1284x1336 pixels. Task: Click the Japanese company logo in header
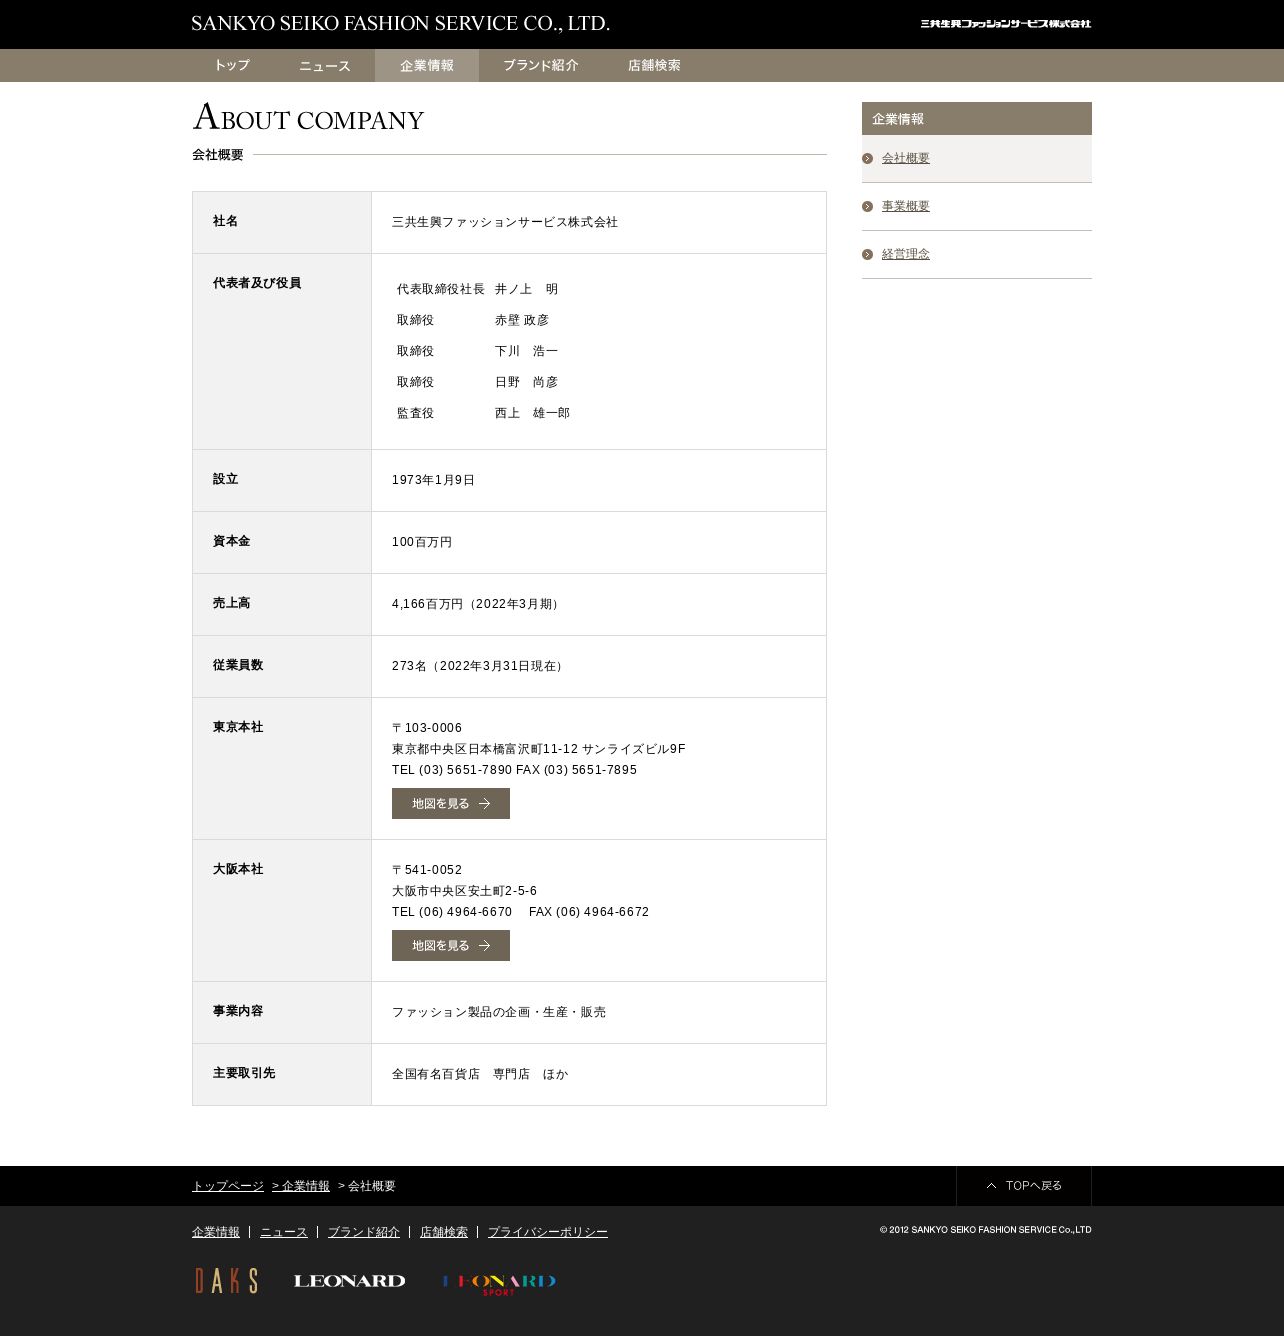[1005, 24]
